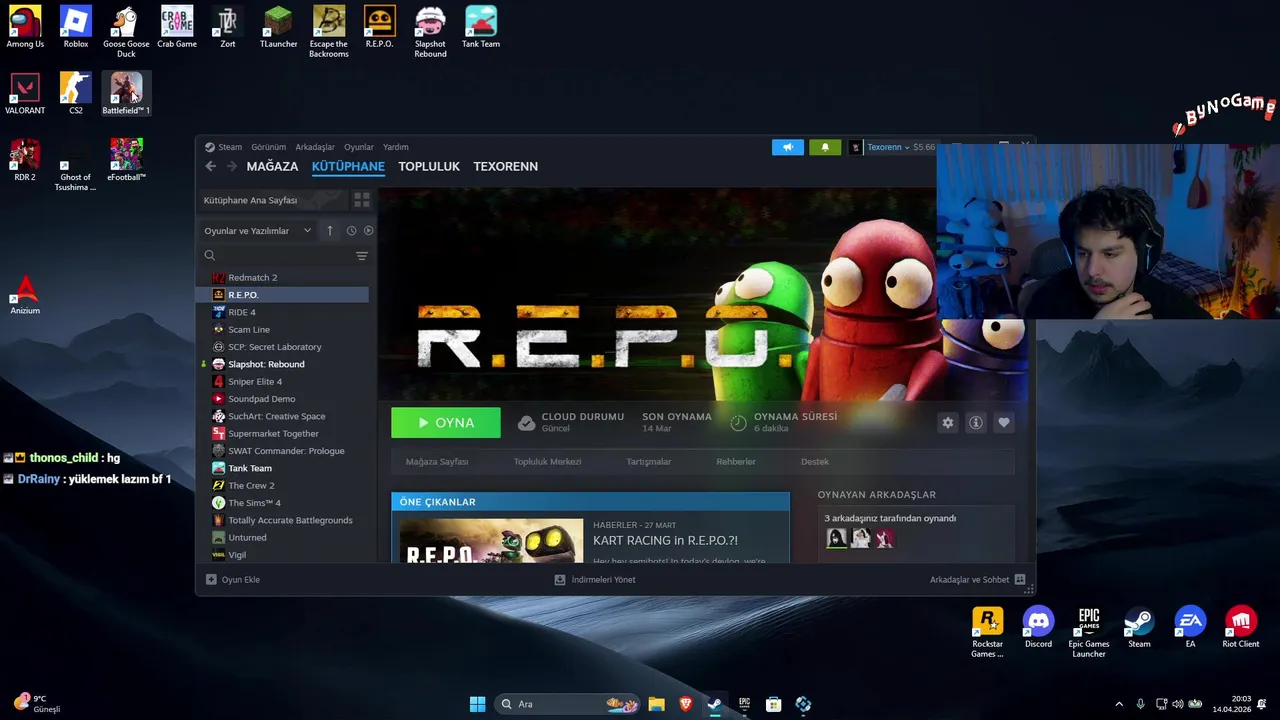
Task: Click the green OYNA play button
Action: pos(446,423)
